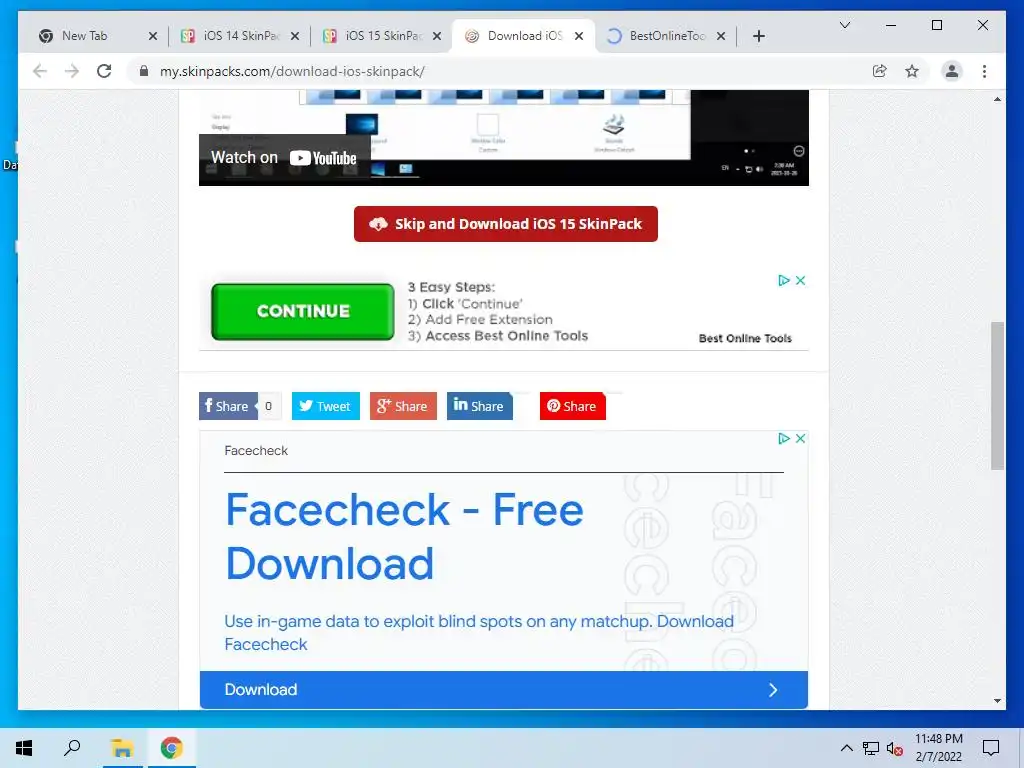Image resolution: width=1024 pixels, height=768 pixels.
Task: Click the Facecheck advertiser name
Action: point(256,451)
